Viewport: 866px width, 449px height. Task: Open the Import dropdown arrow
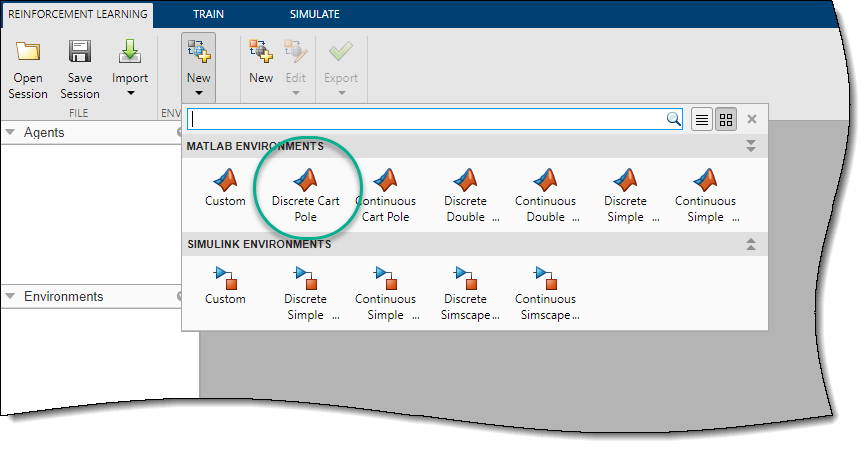tap(130, 93)
